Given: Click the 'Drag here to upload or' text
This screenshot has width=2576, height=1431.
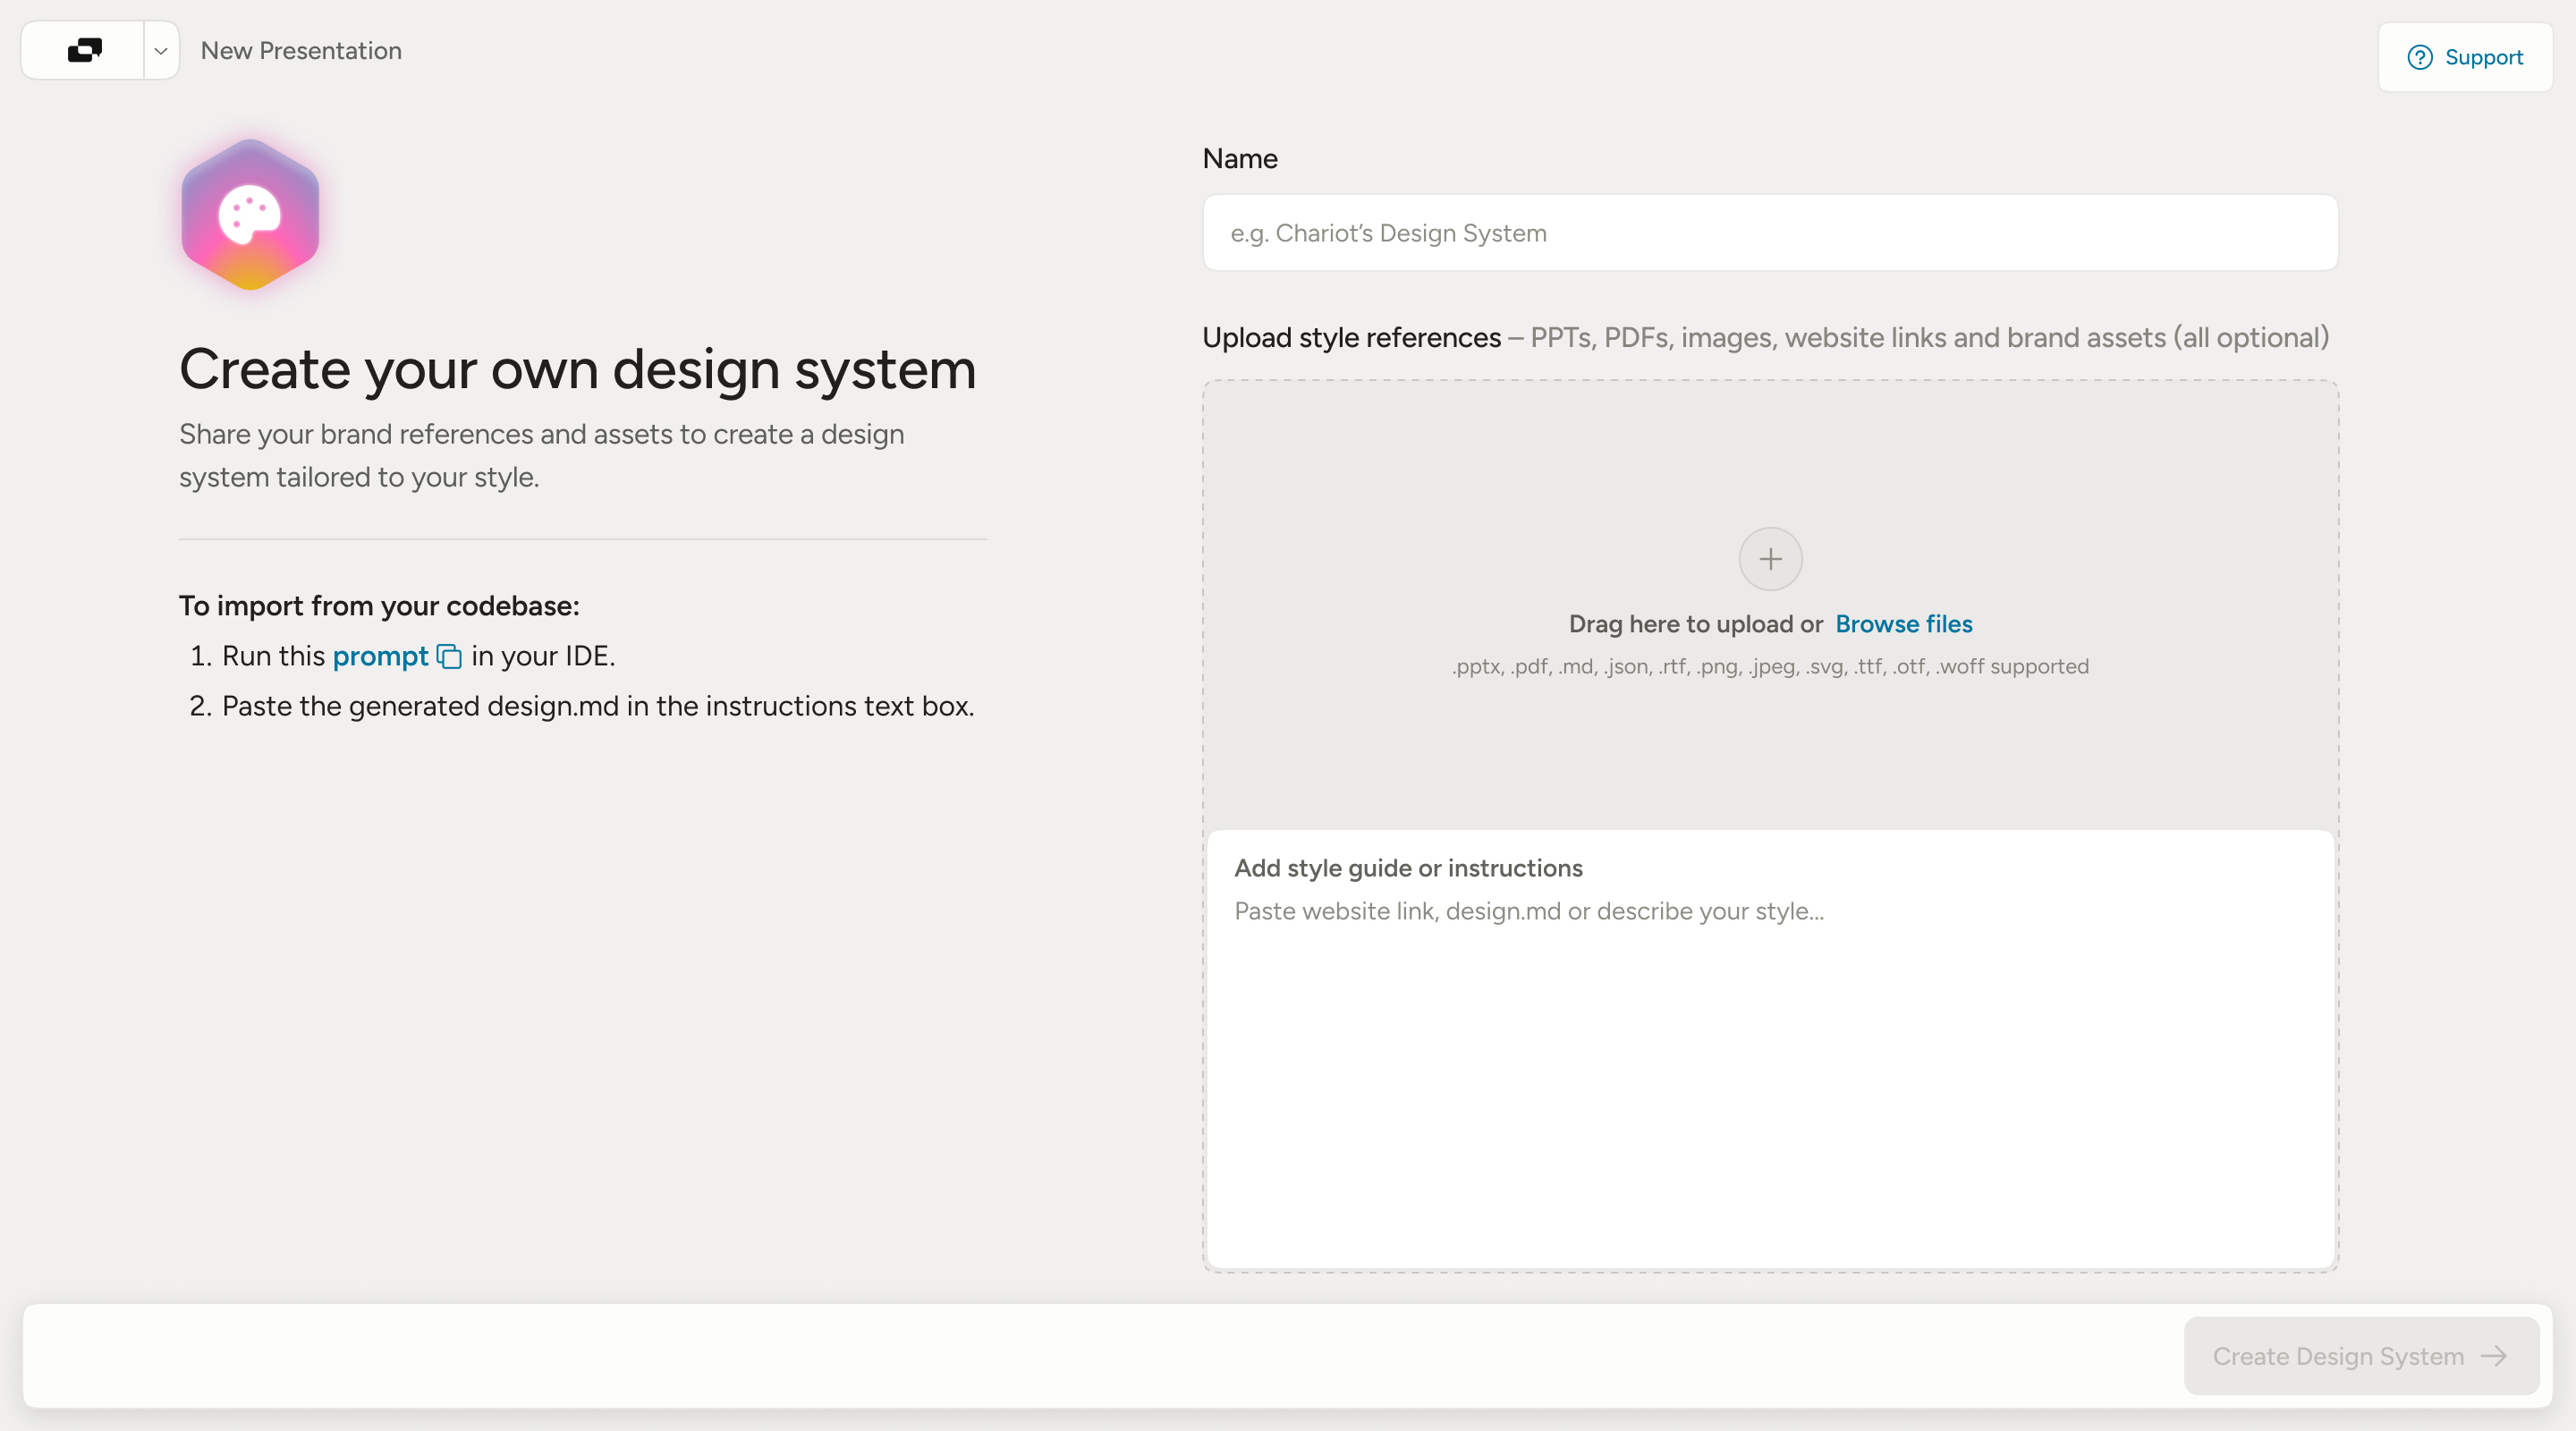Looking at the screenshot, I should pyautogui.click(x=1695, y=624).
